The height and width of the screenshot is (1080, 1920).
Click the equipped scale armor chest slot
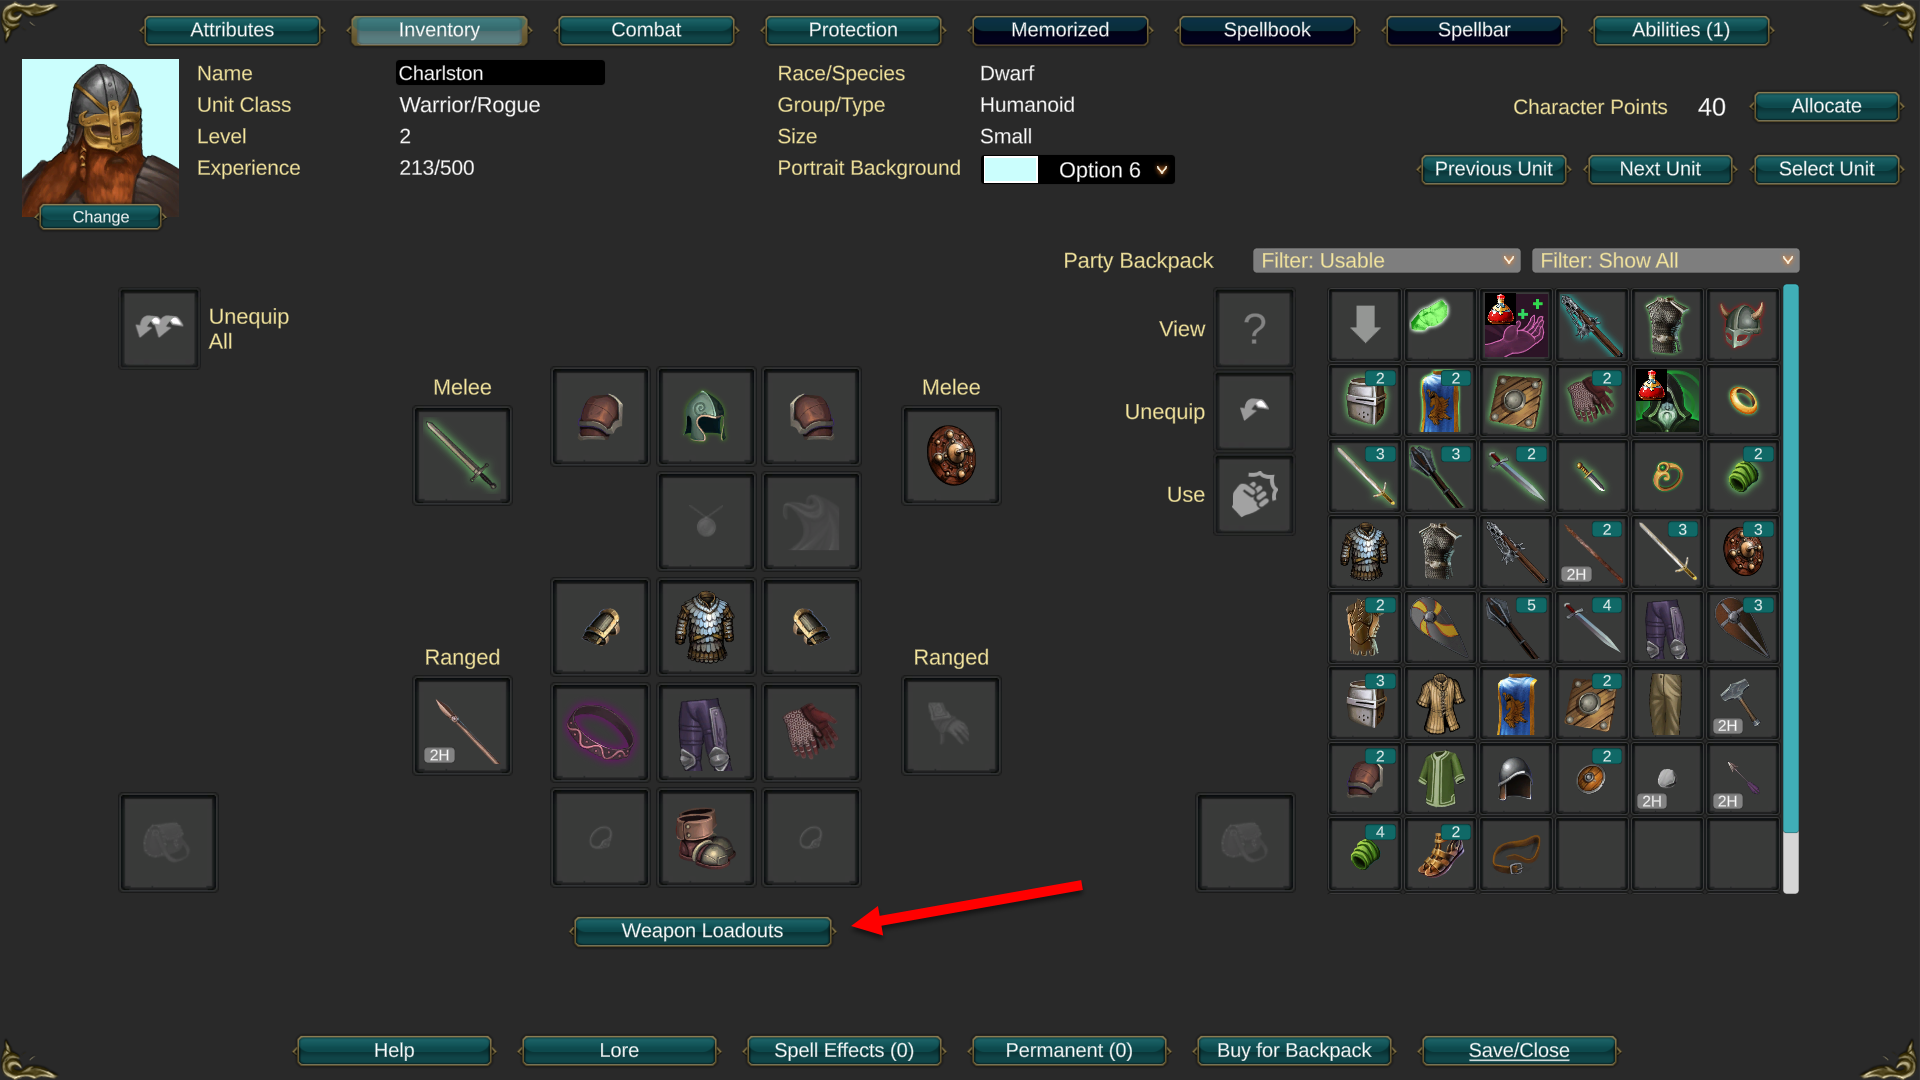tap(706, 627)
